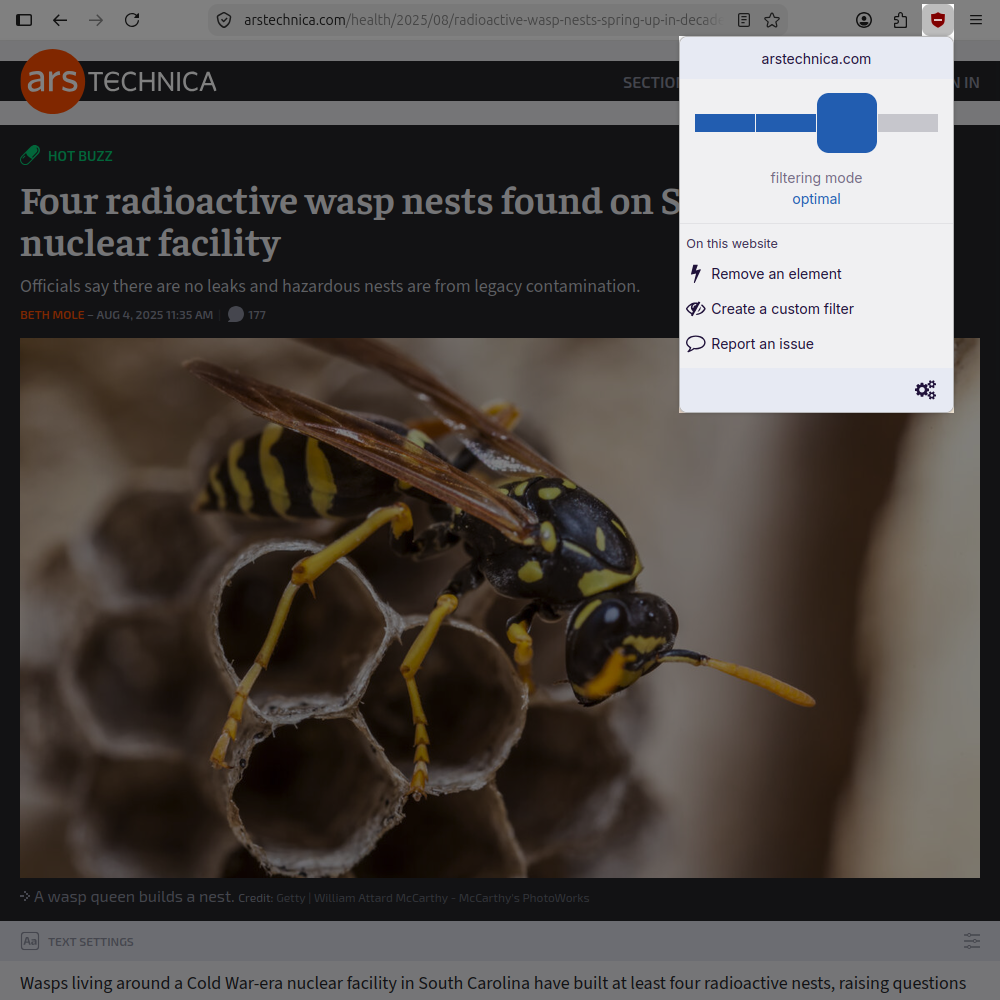Click the article headline text
The image size is (1000, 1000).
tap(349, 222)
